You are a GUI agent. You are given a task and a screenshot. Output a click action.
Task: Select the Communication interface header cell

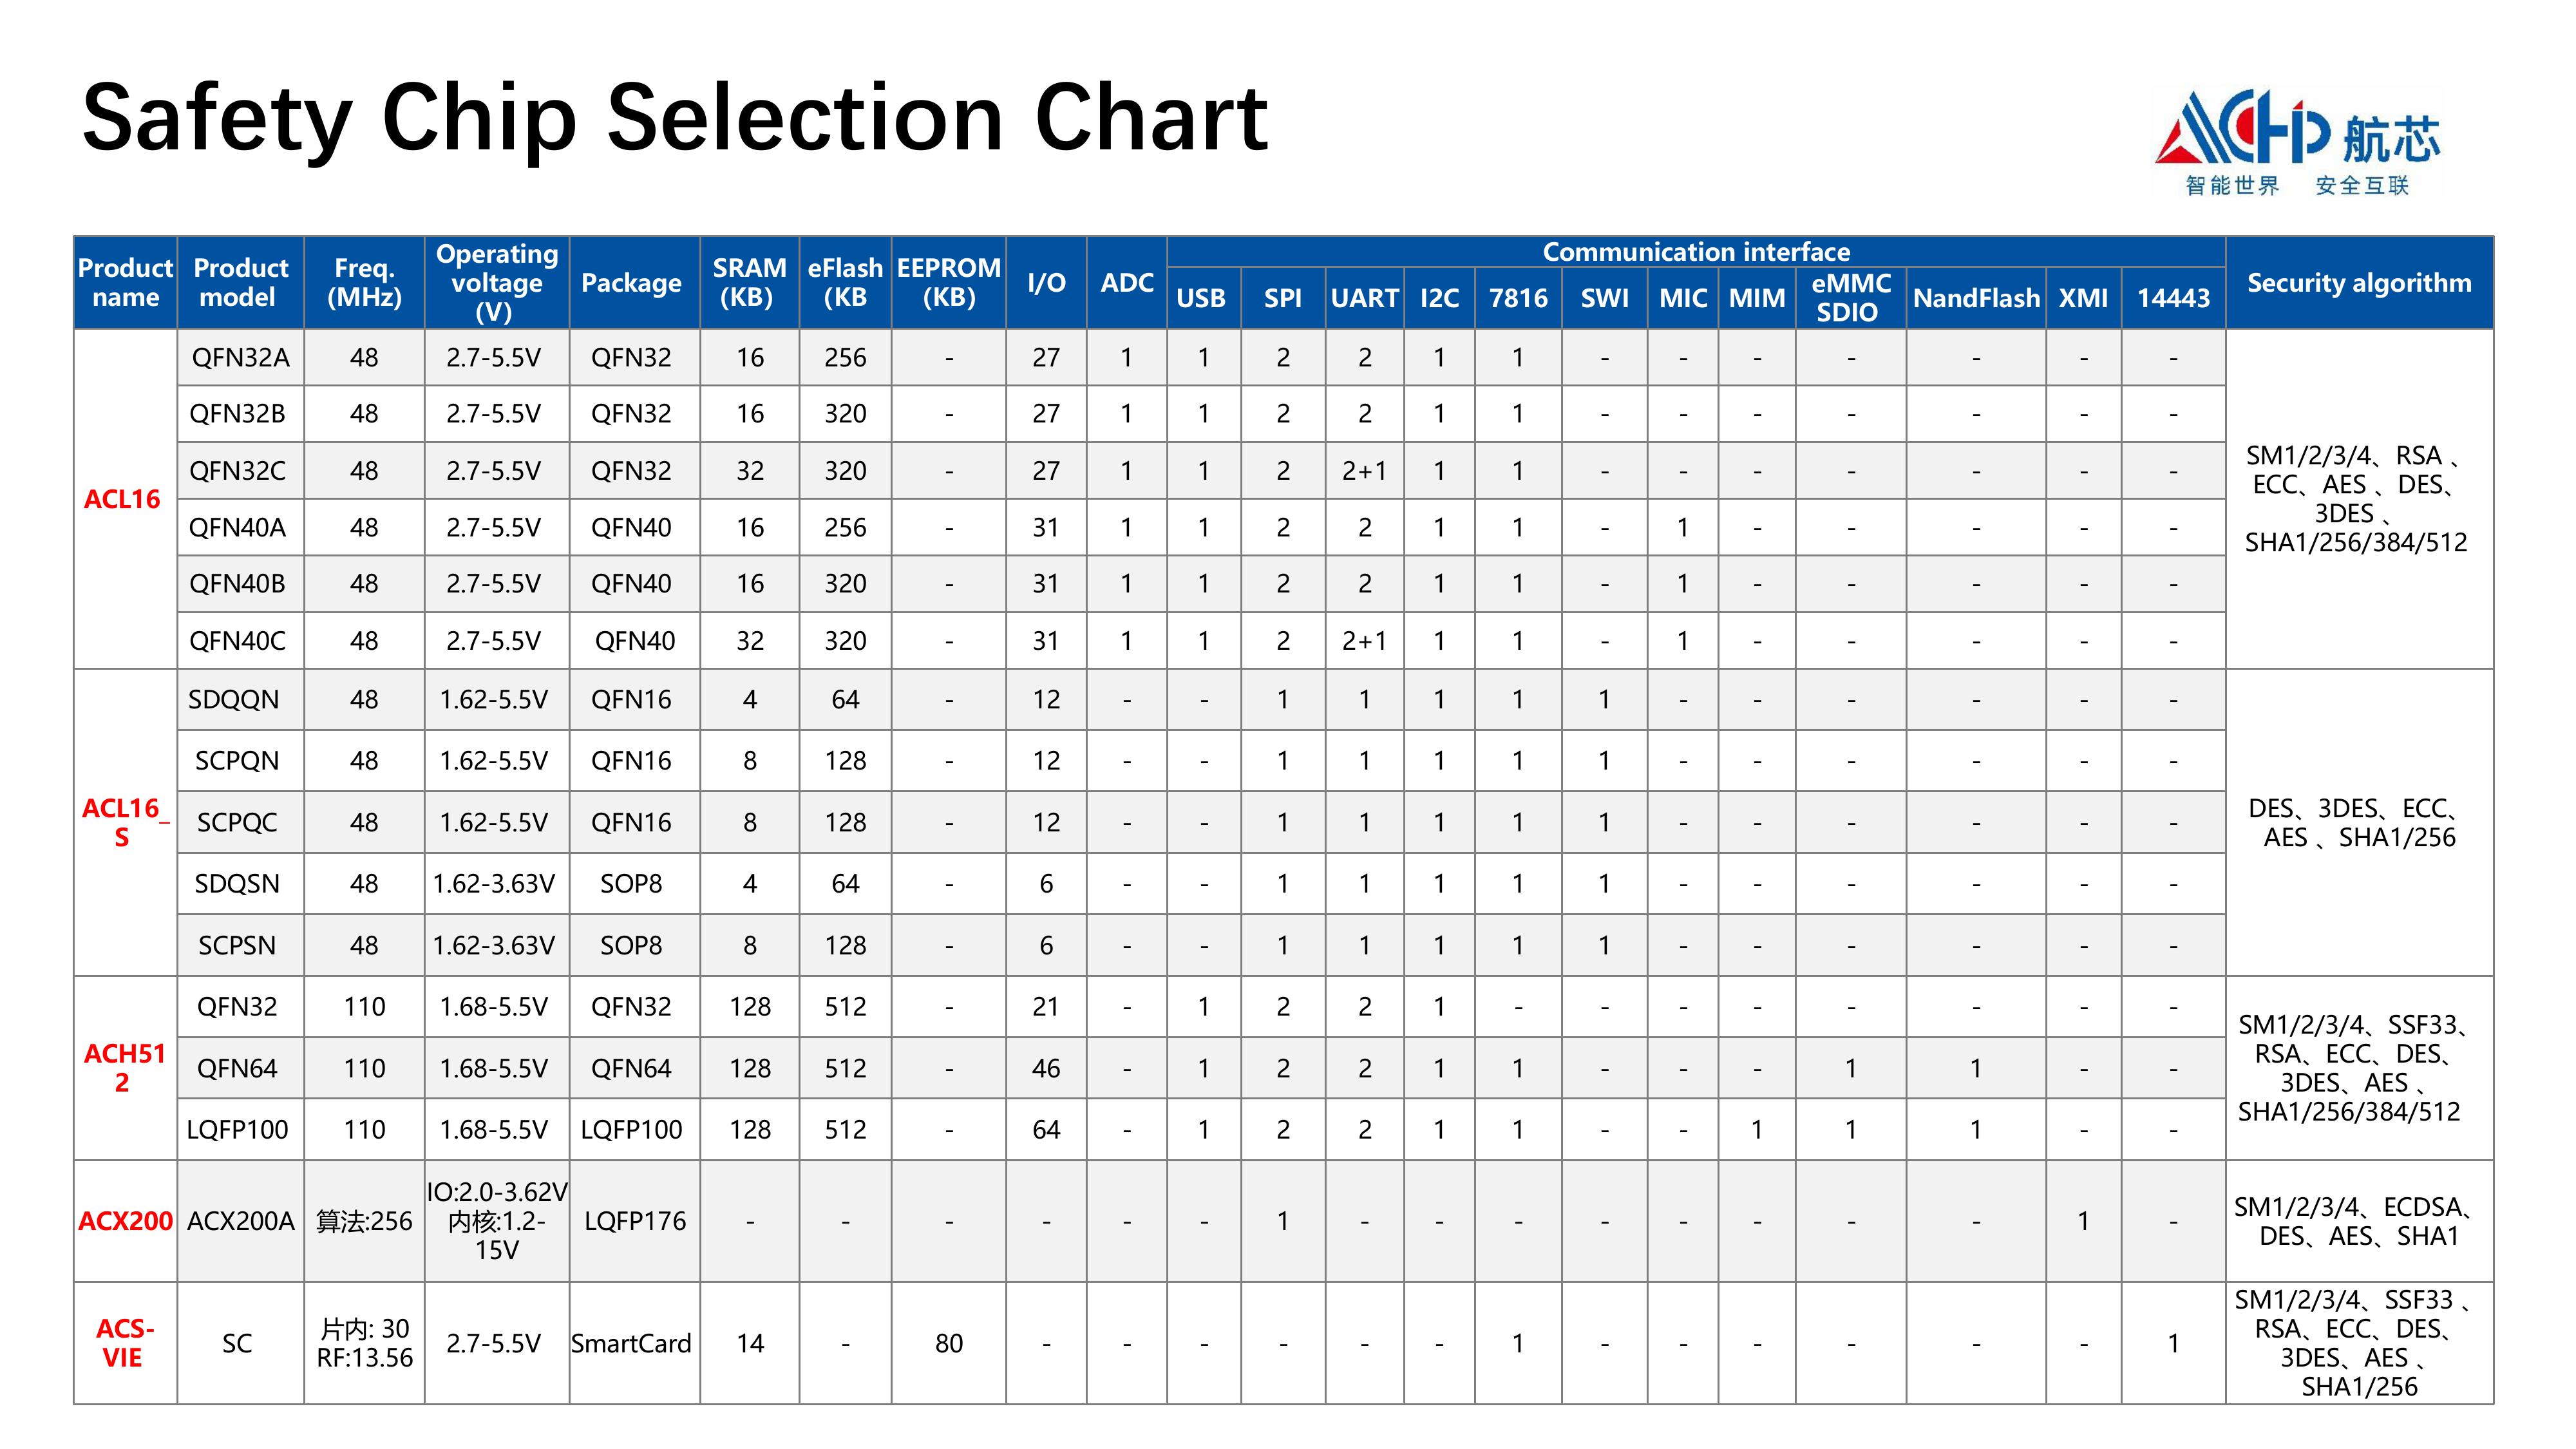click(x=1696, y=252)
